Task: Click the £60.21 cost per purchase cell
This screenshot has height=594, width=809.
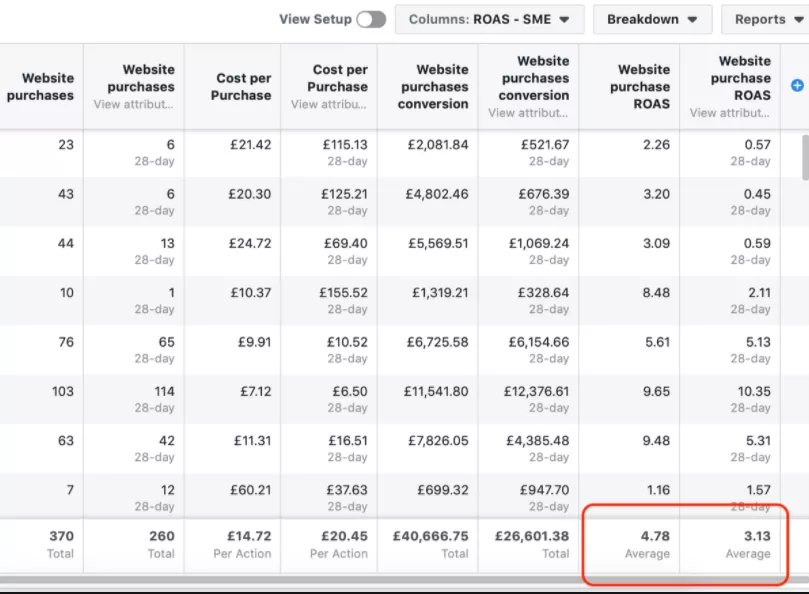Action: (250, 490)
